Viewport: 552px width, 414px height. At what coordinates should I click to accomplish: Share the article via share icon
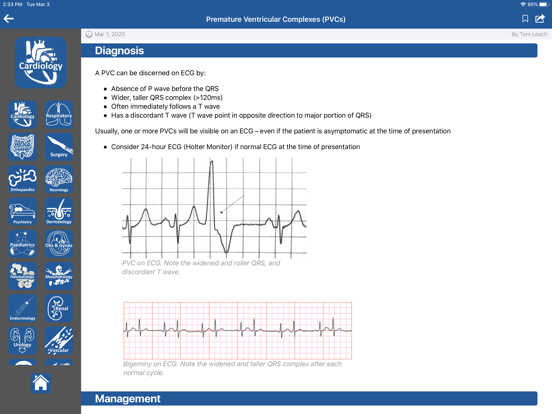pyautogui.click(x=540, y=19)
